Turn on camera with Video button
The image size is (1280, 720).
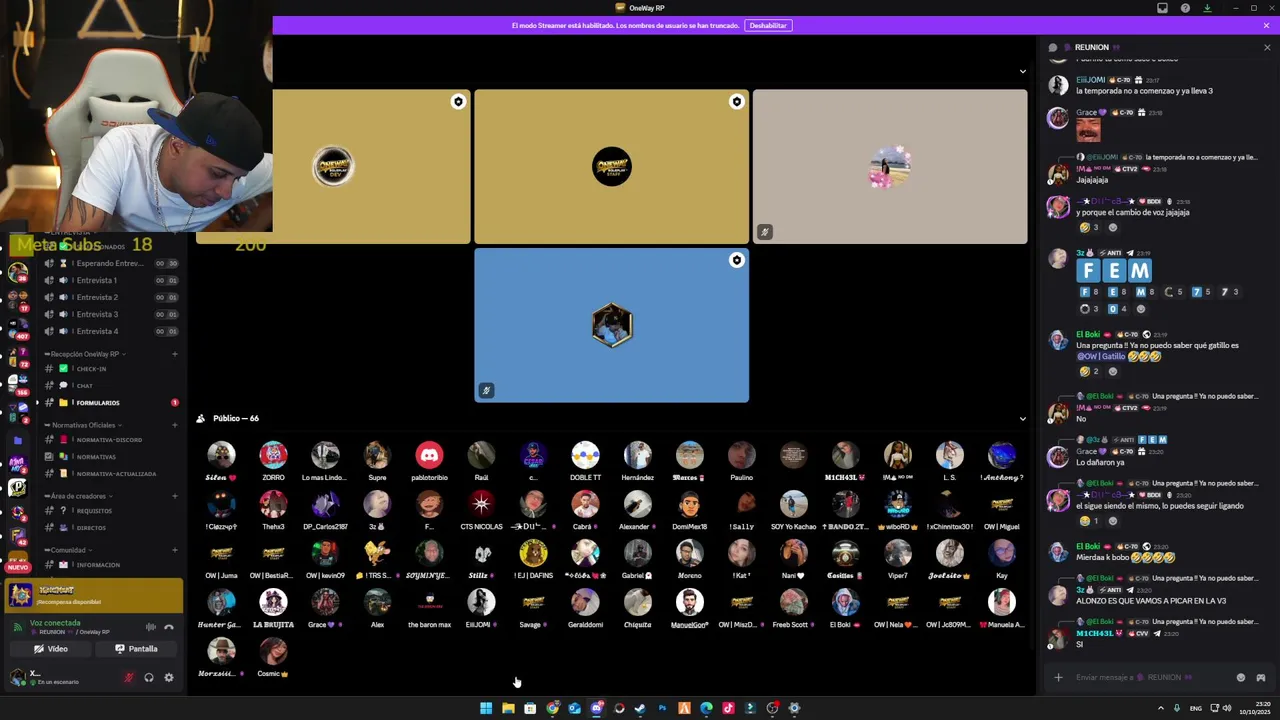(x=51, y=649)
